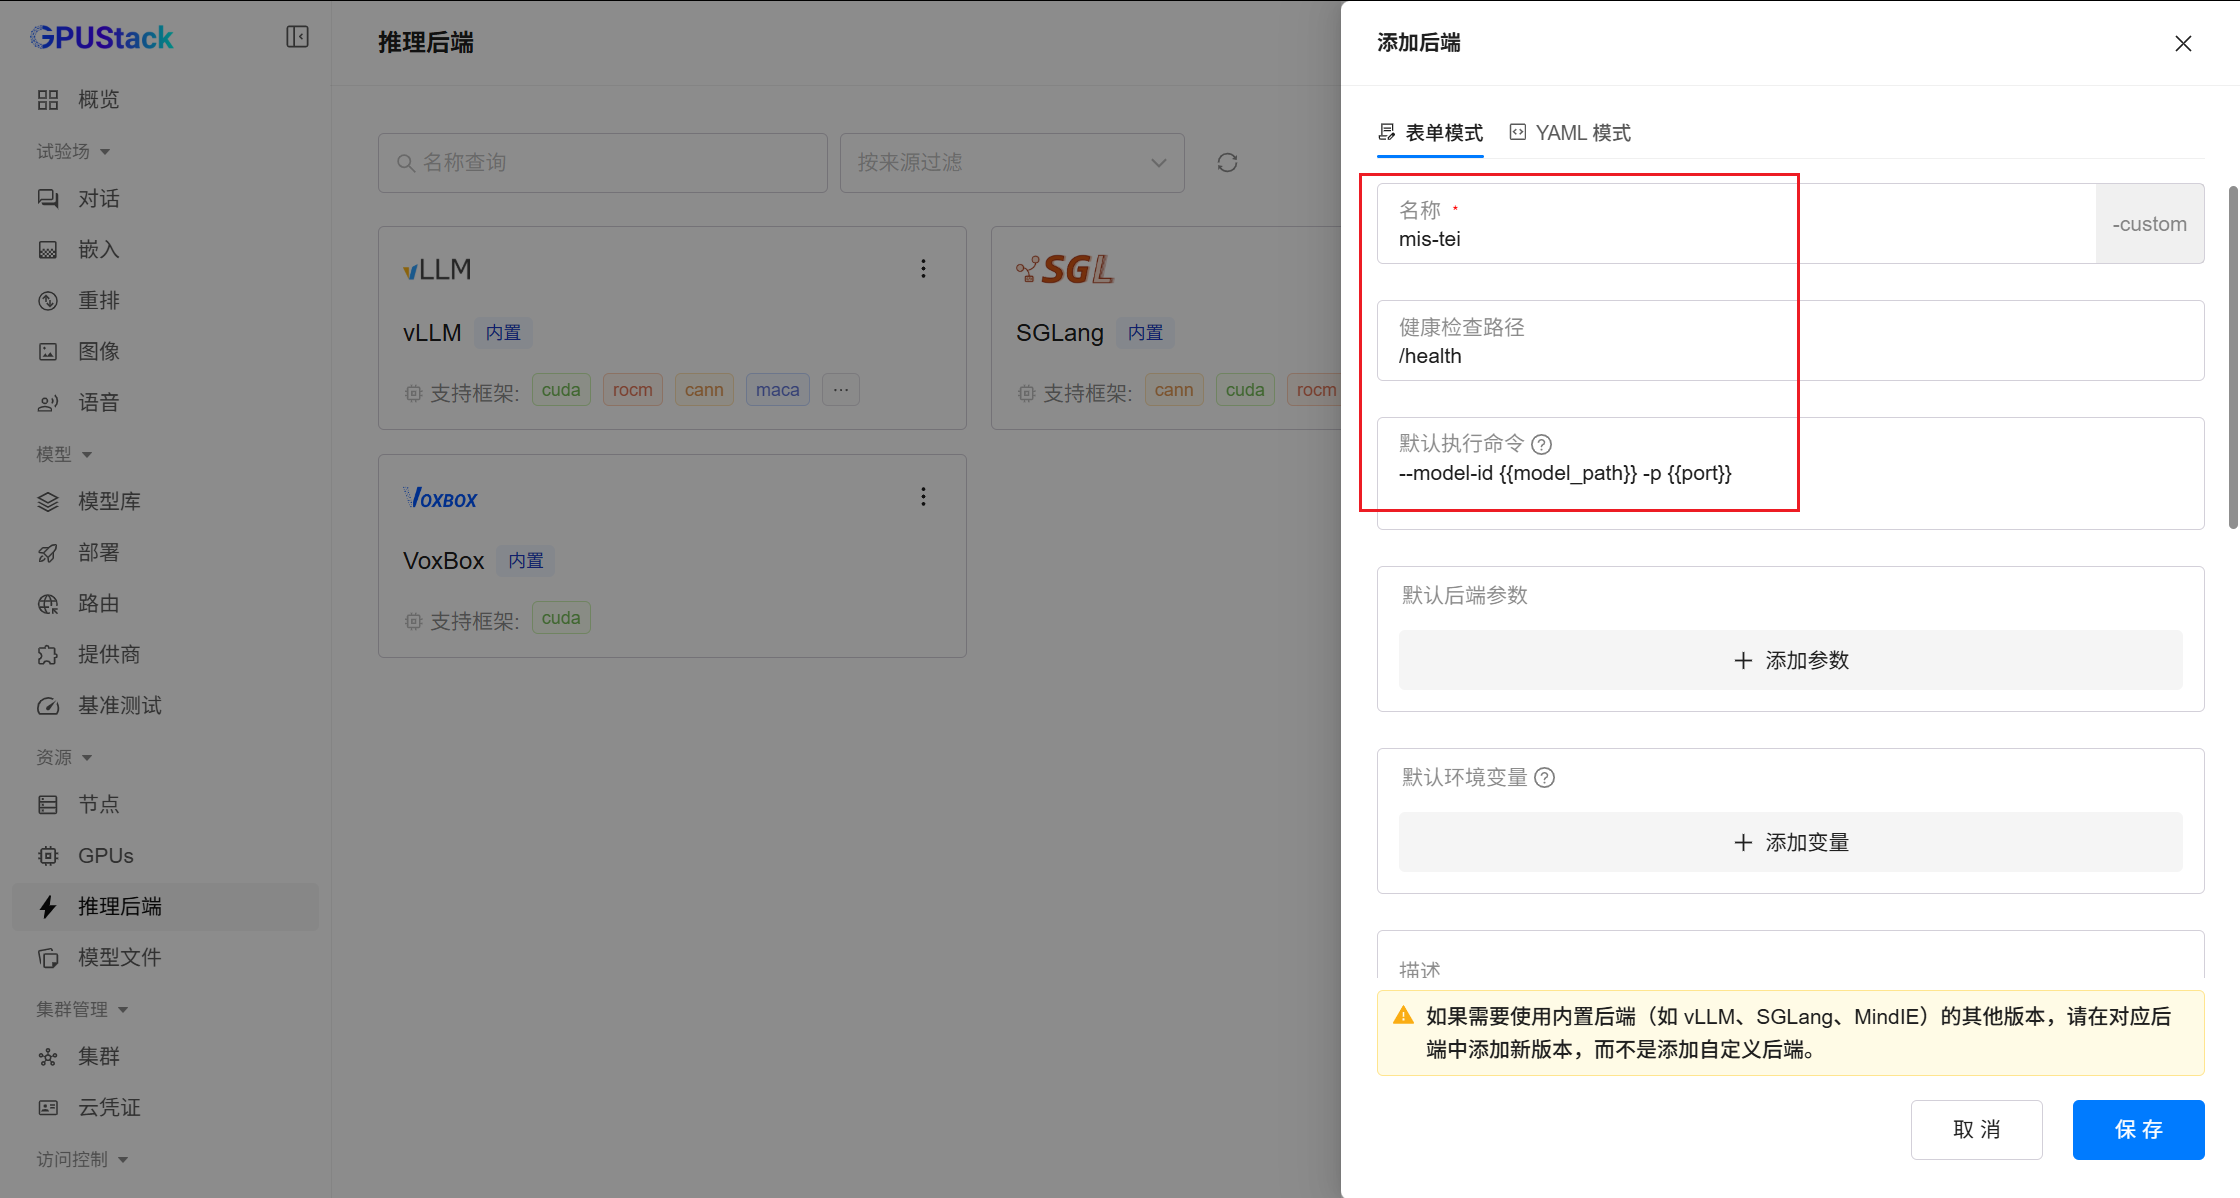Click the refresh icon next to the filters

(x=1227, y=162)
